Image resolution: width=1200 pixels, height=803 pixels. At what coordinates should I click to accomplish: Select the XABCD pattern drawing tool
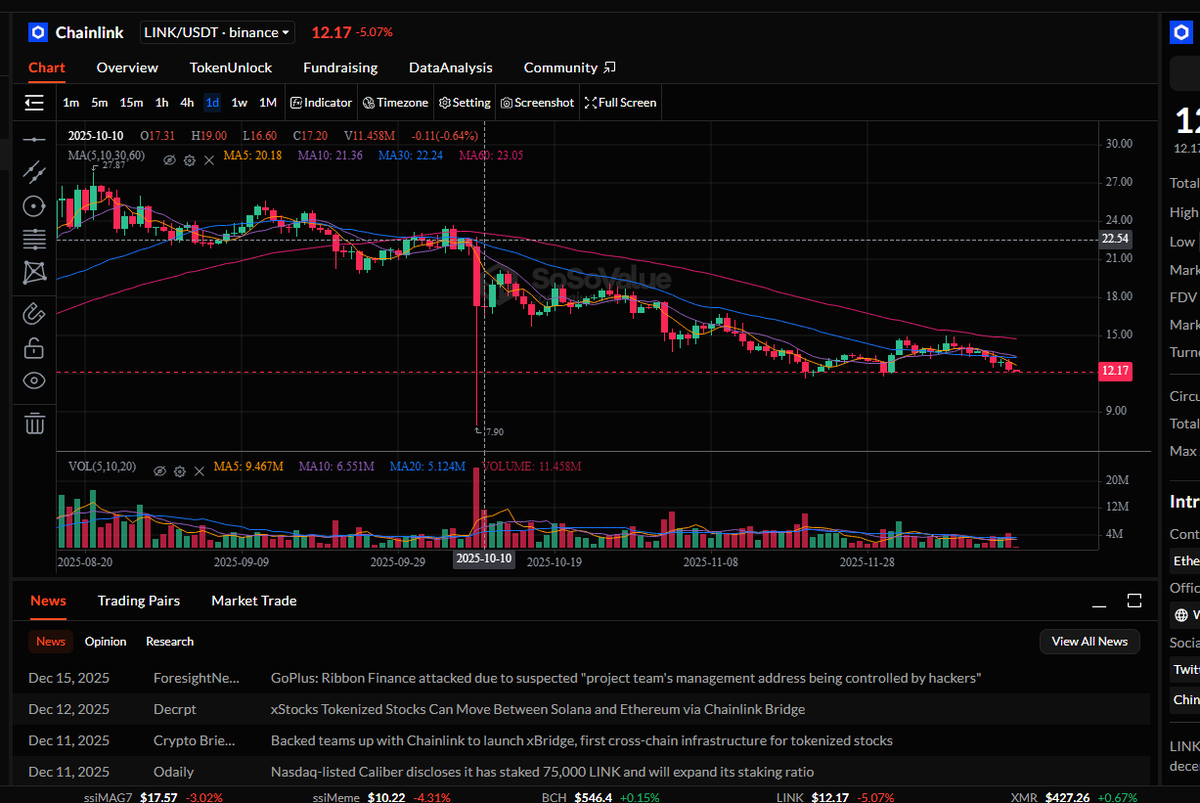[34, 272]
